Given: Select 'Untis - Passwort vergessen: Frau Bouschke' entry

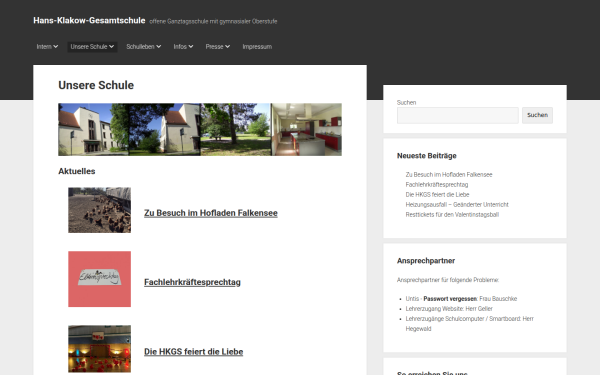Looking at the screenshot, I should pyautogui.click(x=461, y=298).
